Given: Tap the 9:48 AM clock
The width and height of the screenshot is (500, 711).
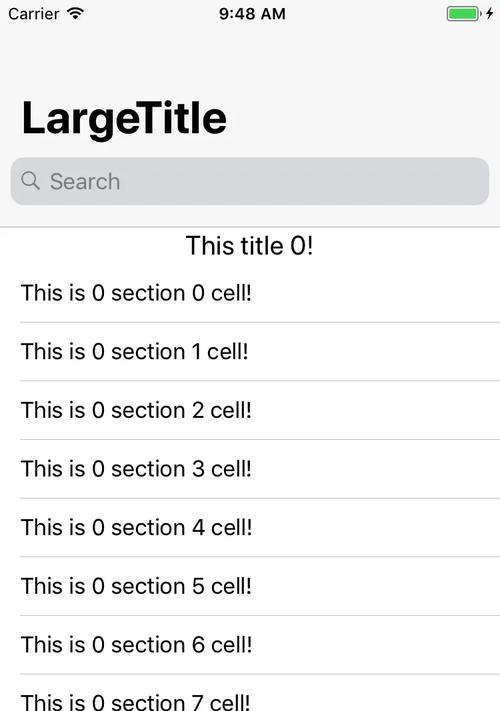Looking at the screenshot, I should (252, 14).
